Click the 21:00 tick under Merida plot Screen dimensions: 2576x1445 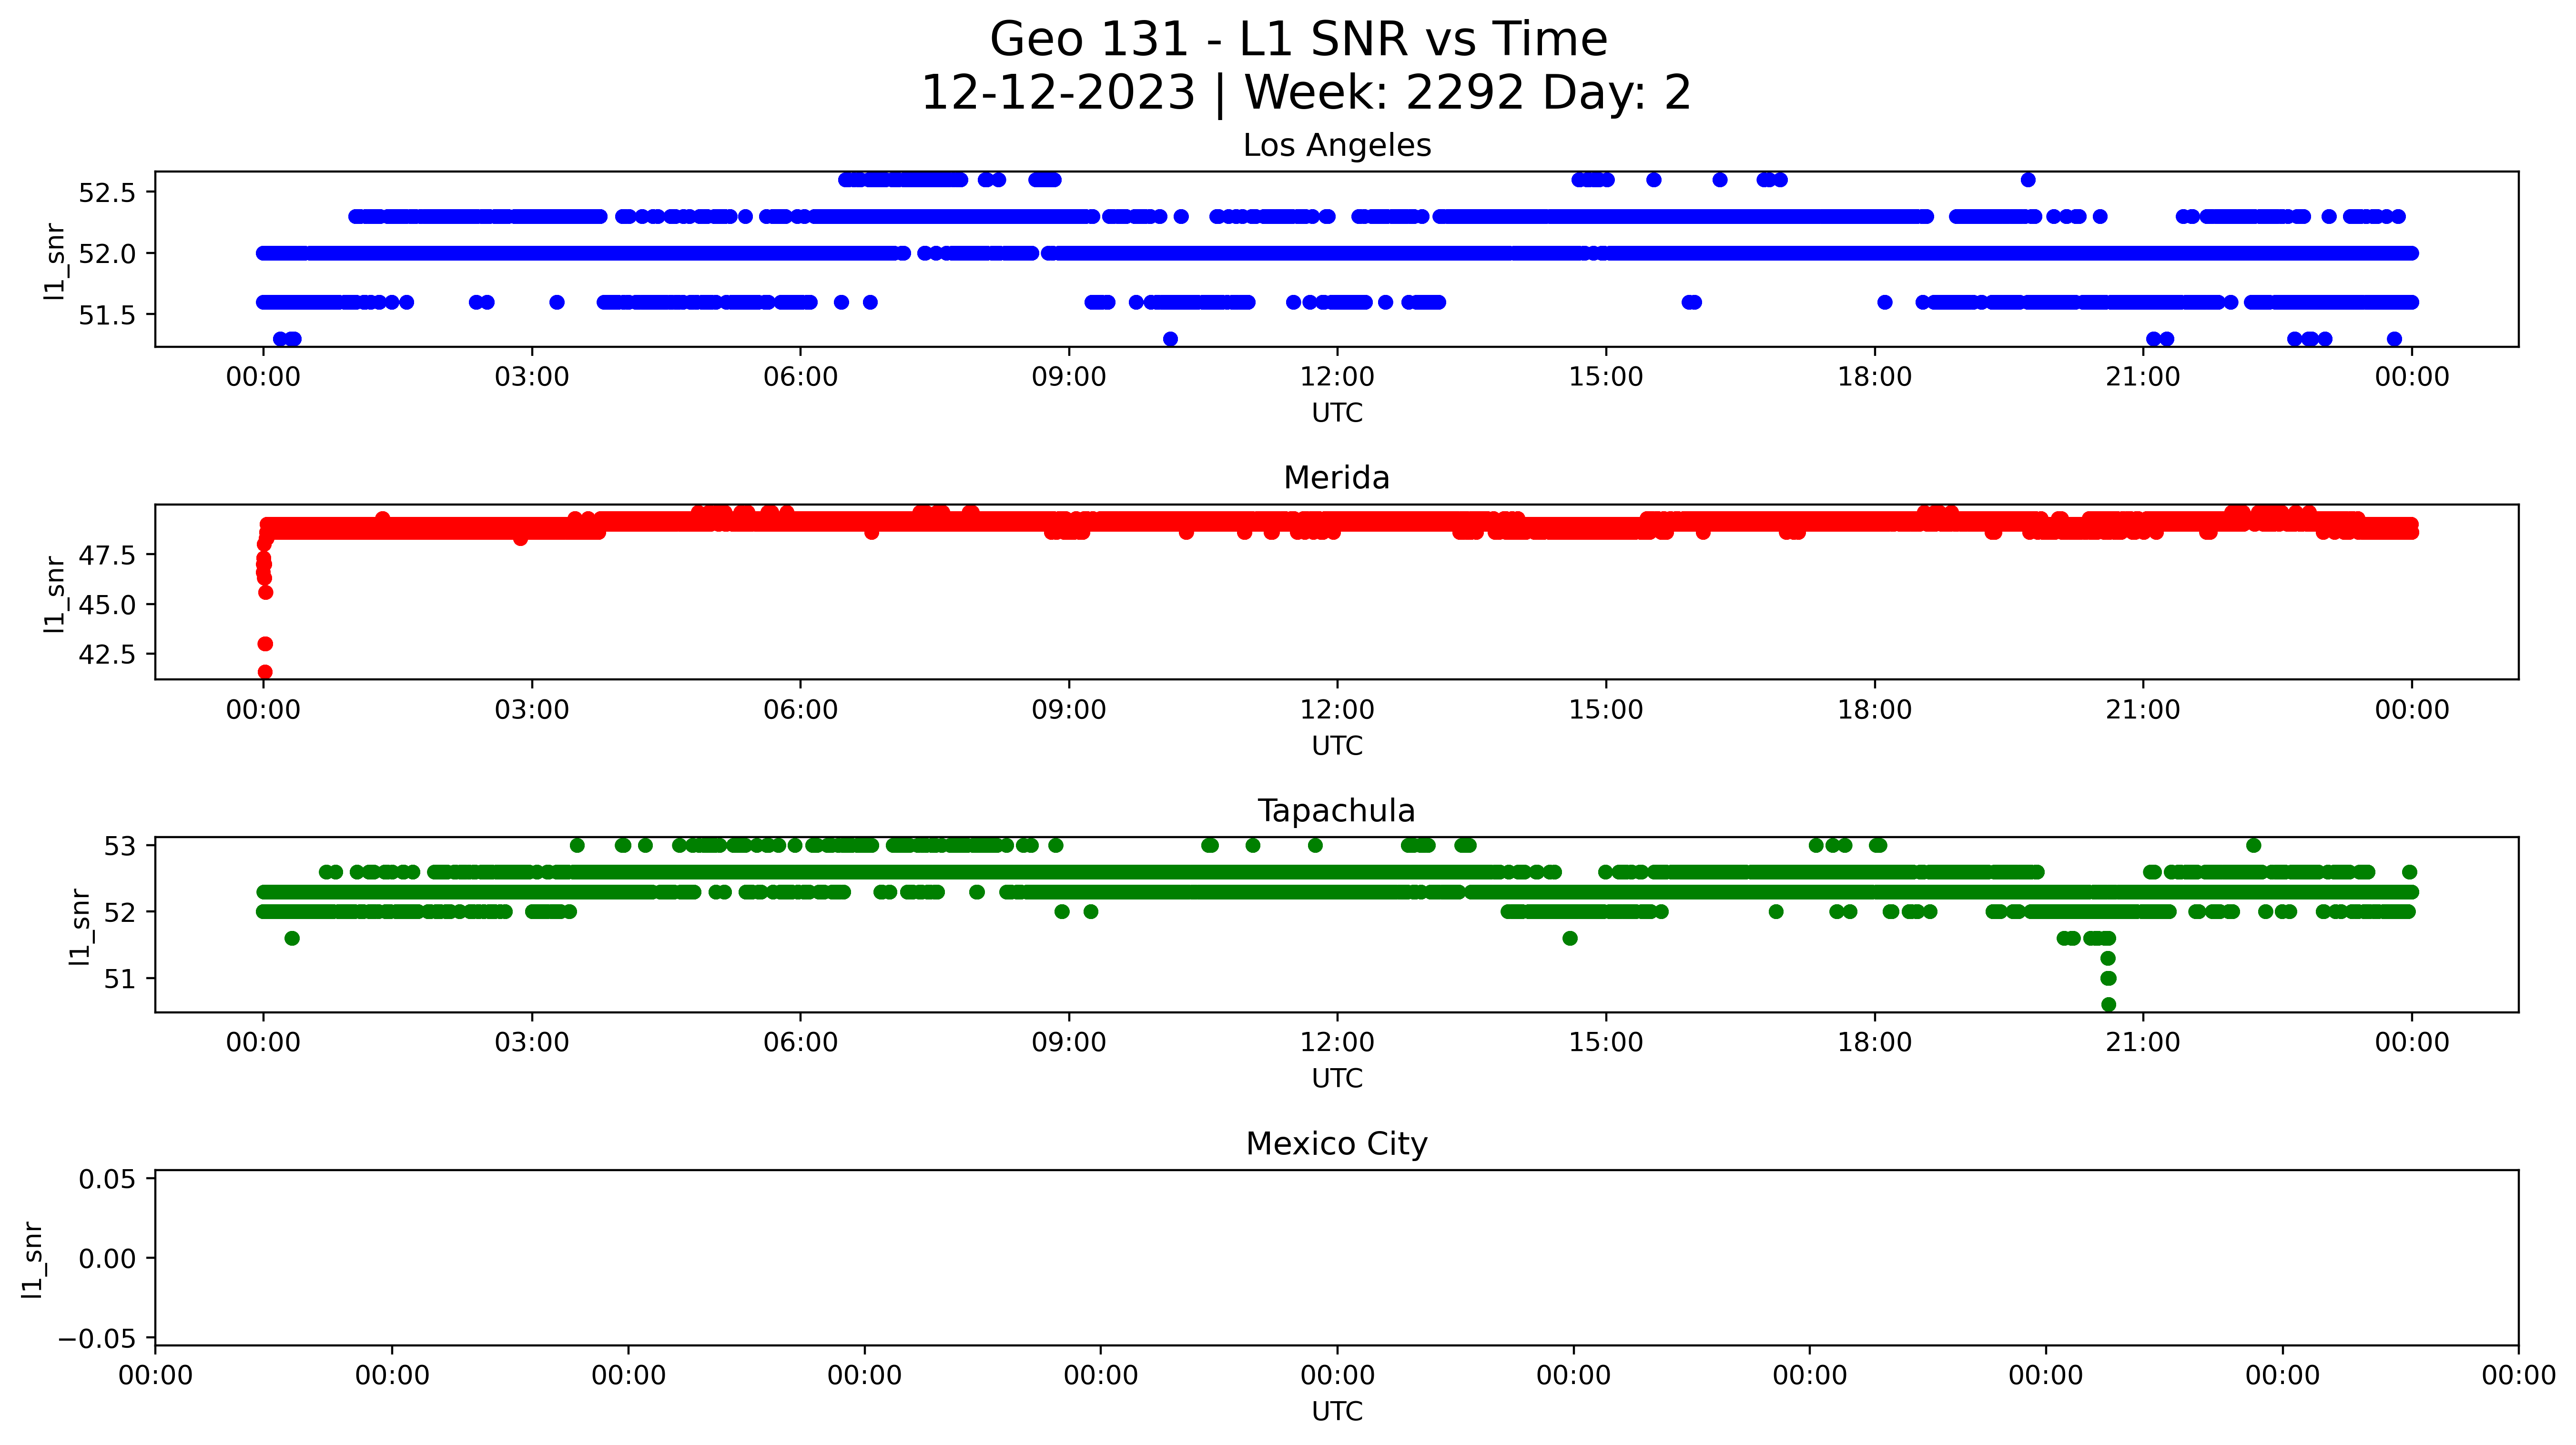tap(2143, 710)
